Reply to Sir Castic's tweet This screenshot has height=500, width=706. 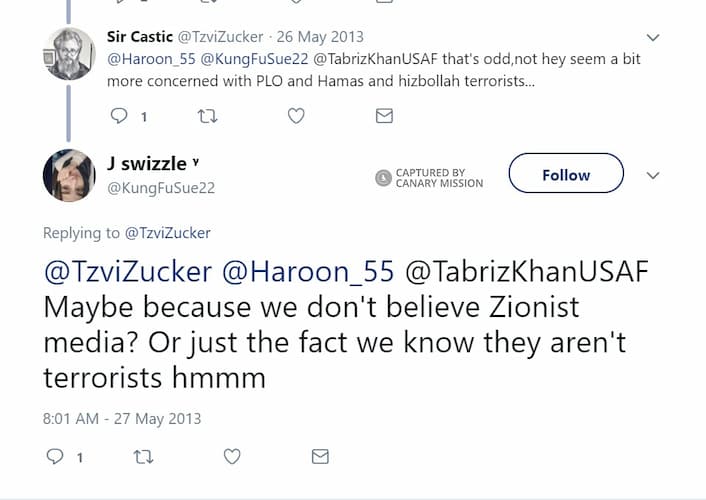118,116
